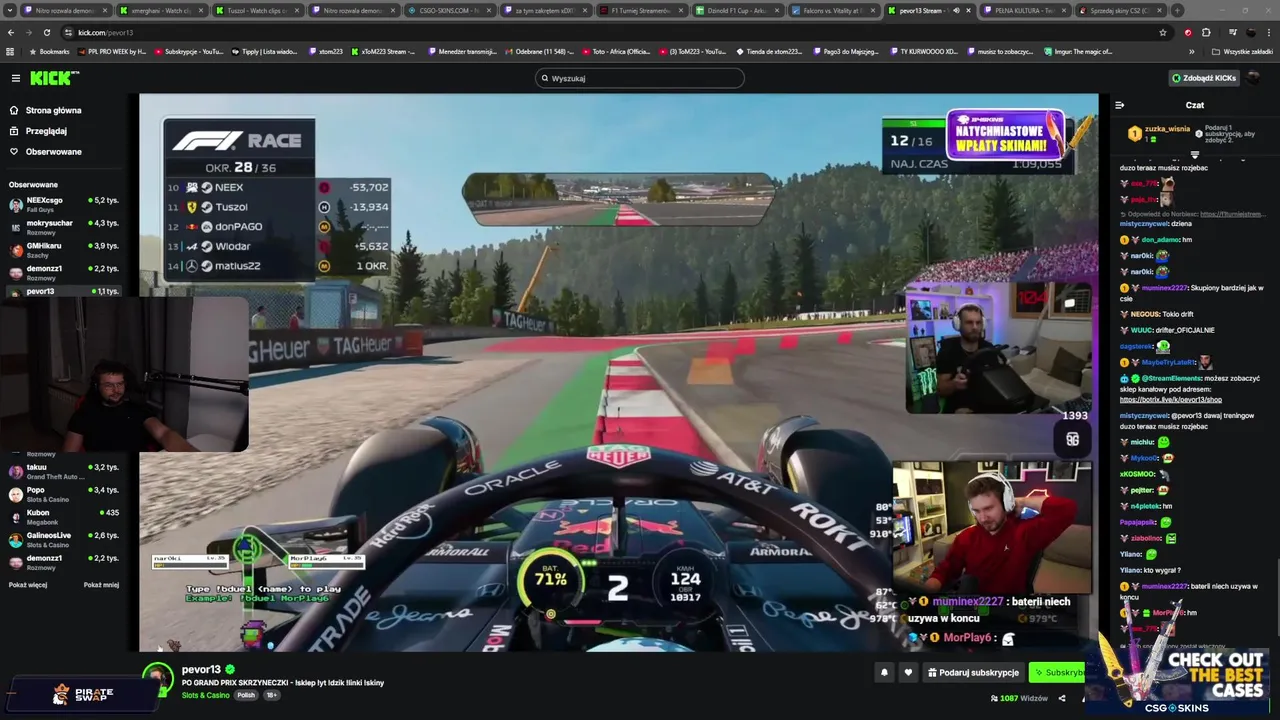Image resolution: width=1280 pixels, height=720 pixels.
Task: Click zuzka_wisnia in the top gifter banner
Action: tap(1167, 129)
